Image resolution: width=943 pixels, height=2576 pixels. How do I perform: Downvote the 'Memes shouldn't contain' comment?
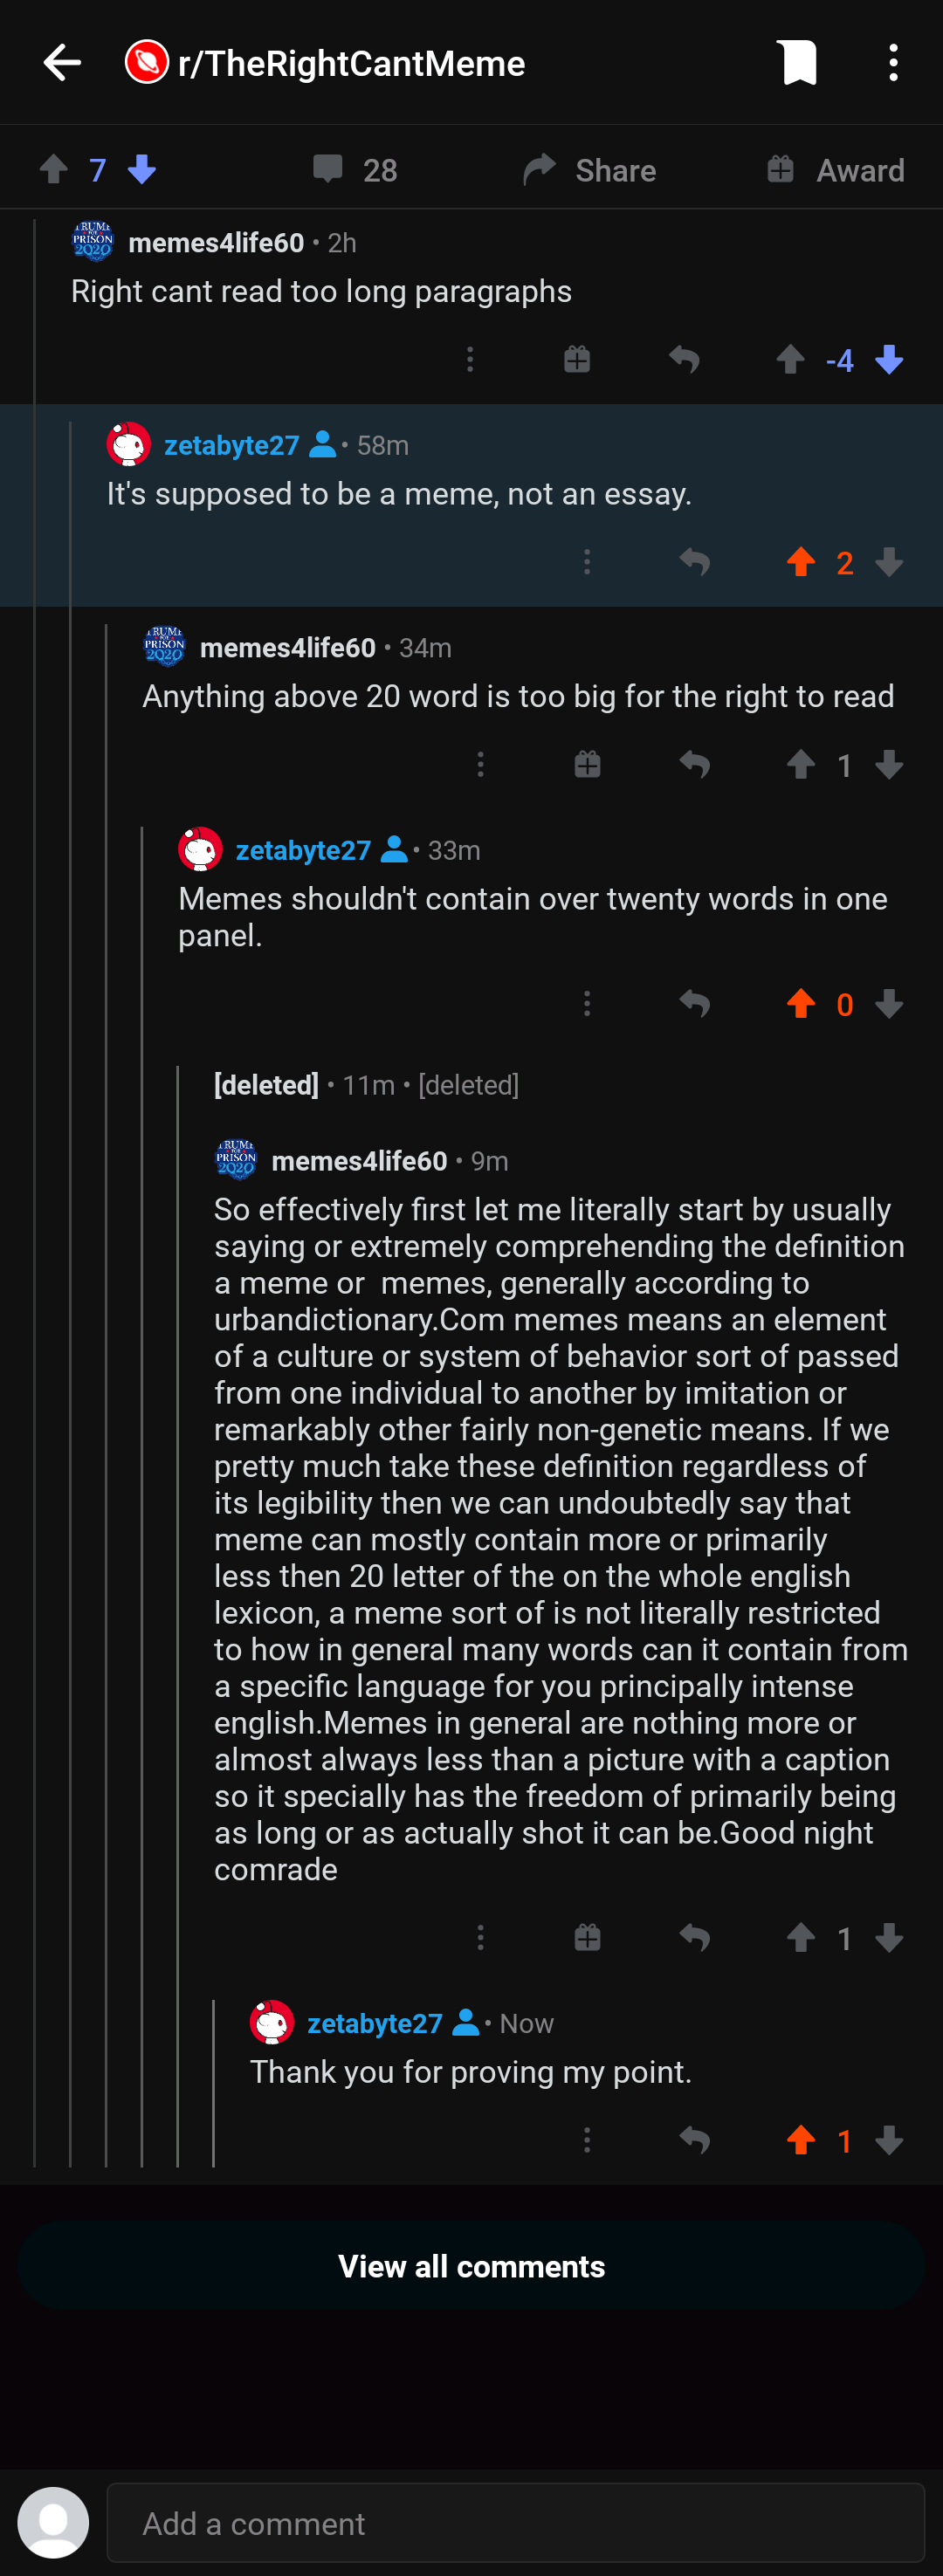[x=888, y=1004]
